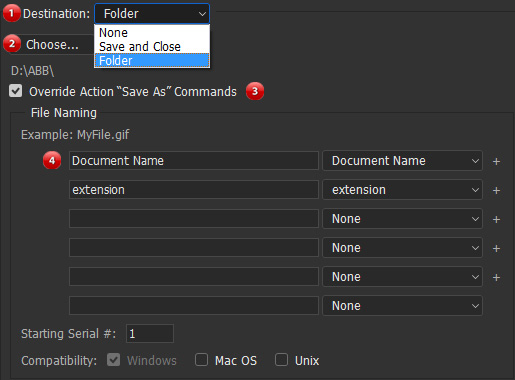Open the fourth-row None naming dropdown
515x380 pixels.
(x=402, y=248)
